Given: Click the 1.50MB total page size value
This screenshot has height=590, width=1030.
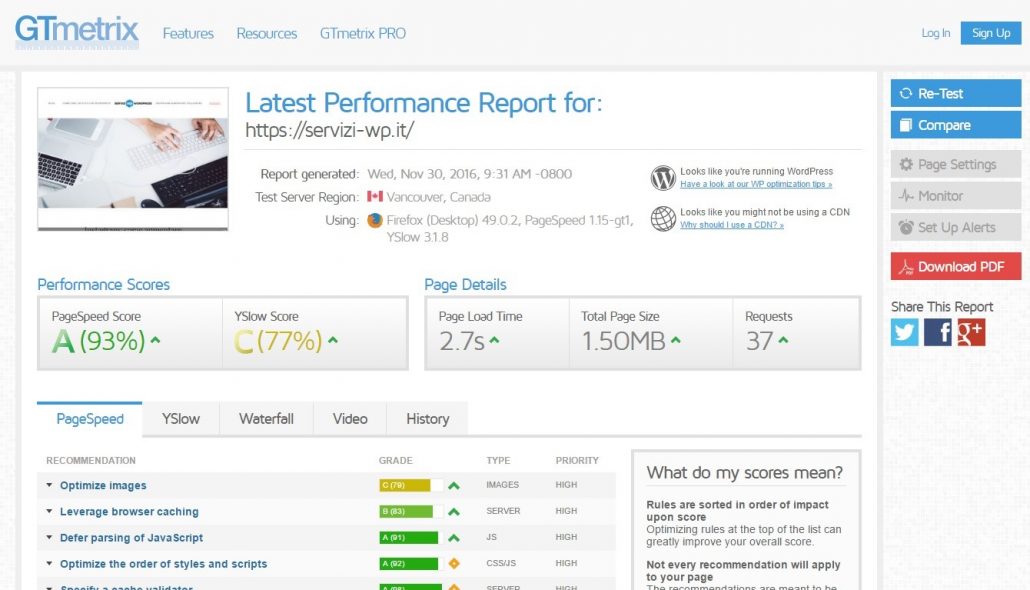Looking at the screenshot, I should [623, 341].
